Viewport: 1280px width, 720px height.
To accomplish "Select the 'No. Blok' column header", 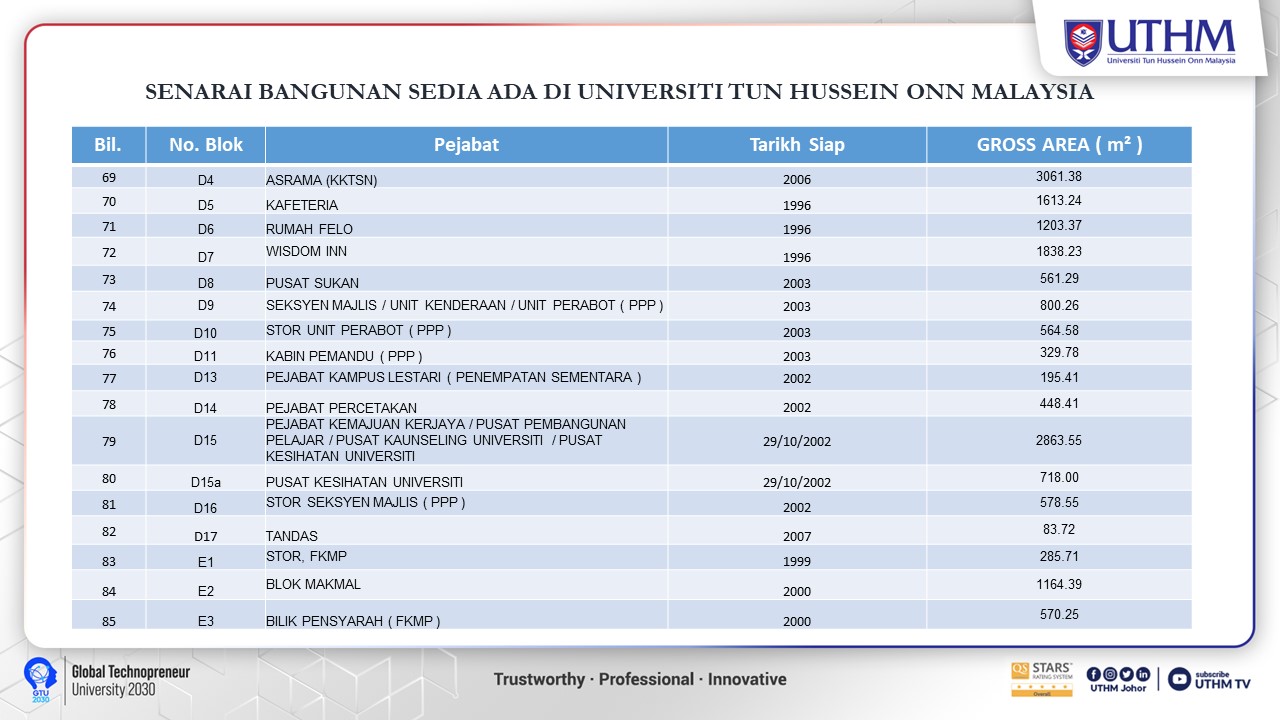I will pyautogui.click(x=206, y=145).
